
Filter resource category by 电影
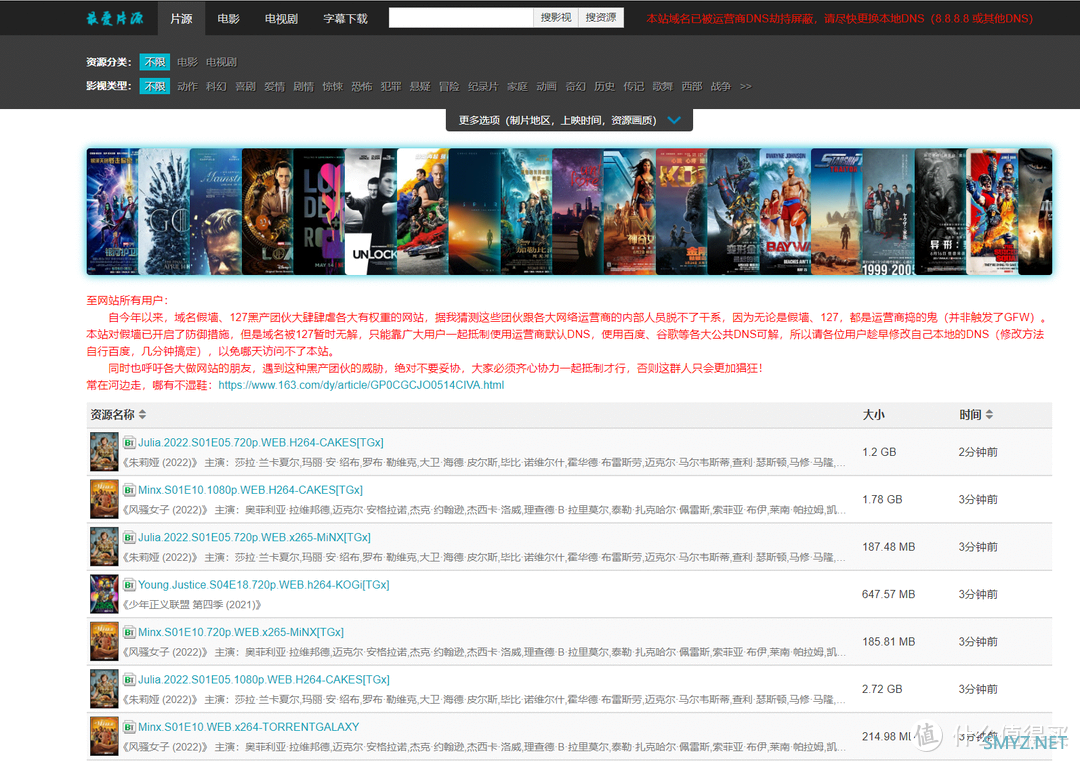pyautogui.click(x=187, y=62)
